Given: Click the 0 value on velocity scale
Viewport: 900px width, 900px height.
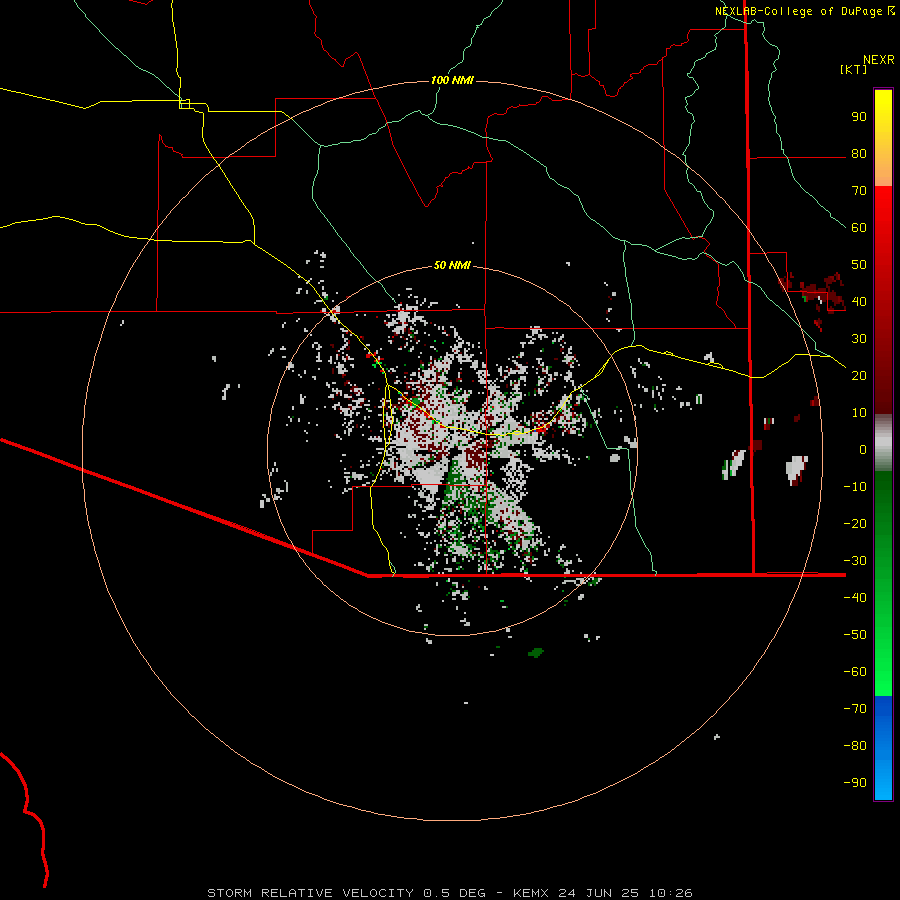Looking at the screenshot, I should pos(863,449).
